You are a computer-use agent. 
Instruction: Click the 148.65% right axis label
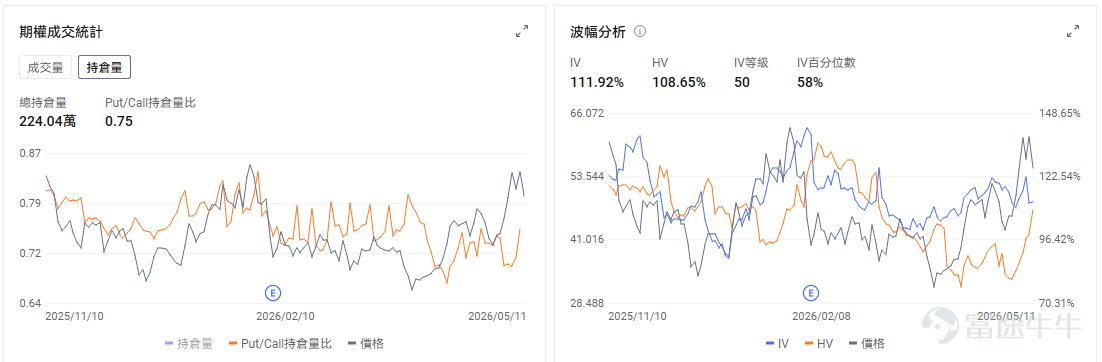[x=1059, y=113]
